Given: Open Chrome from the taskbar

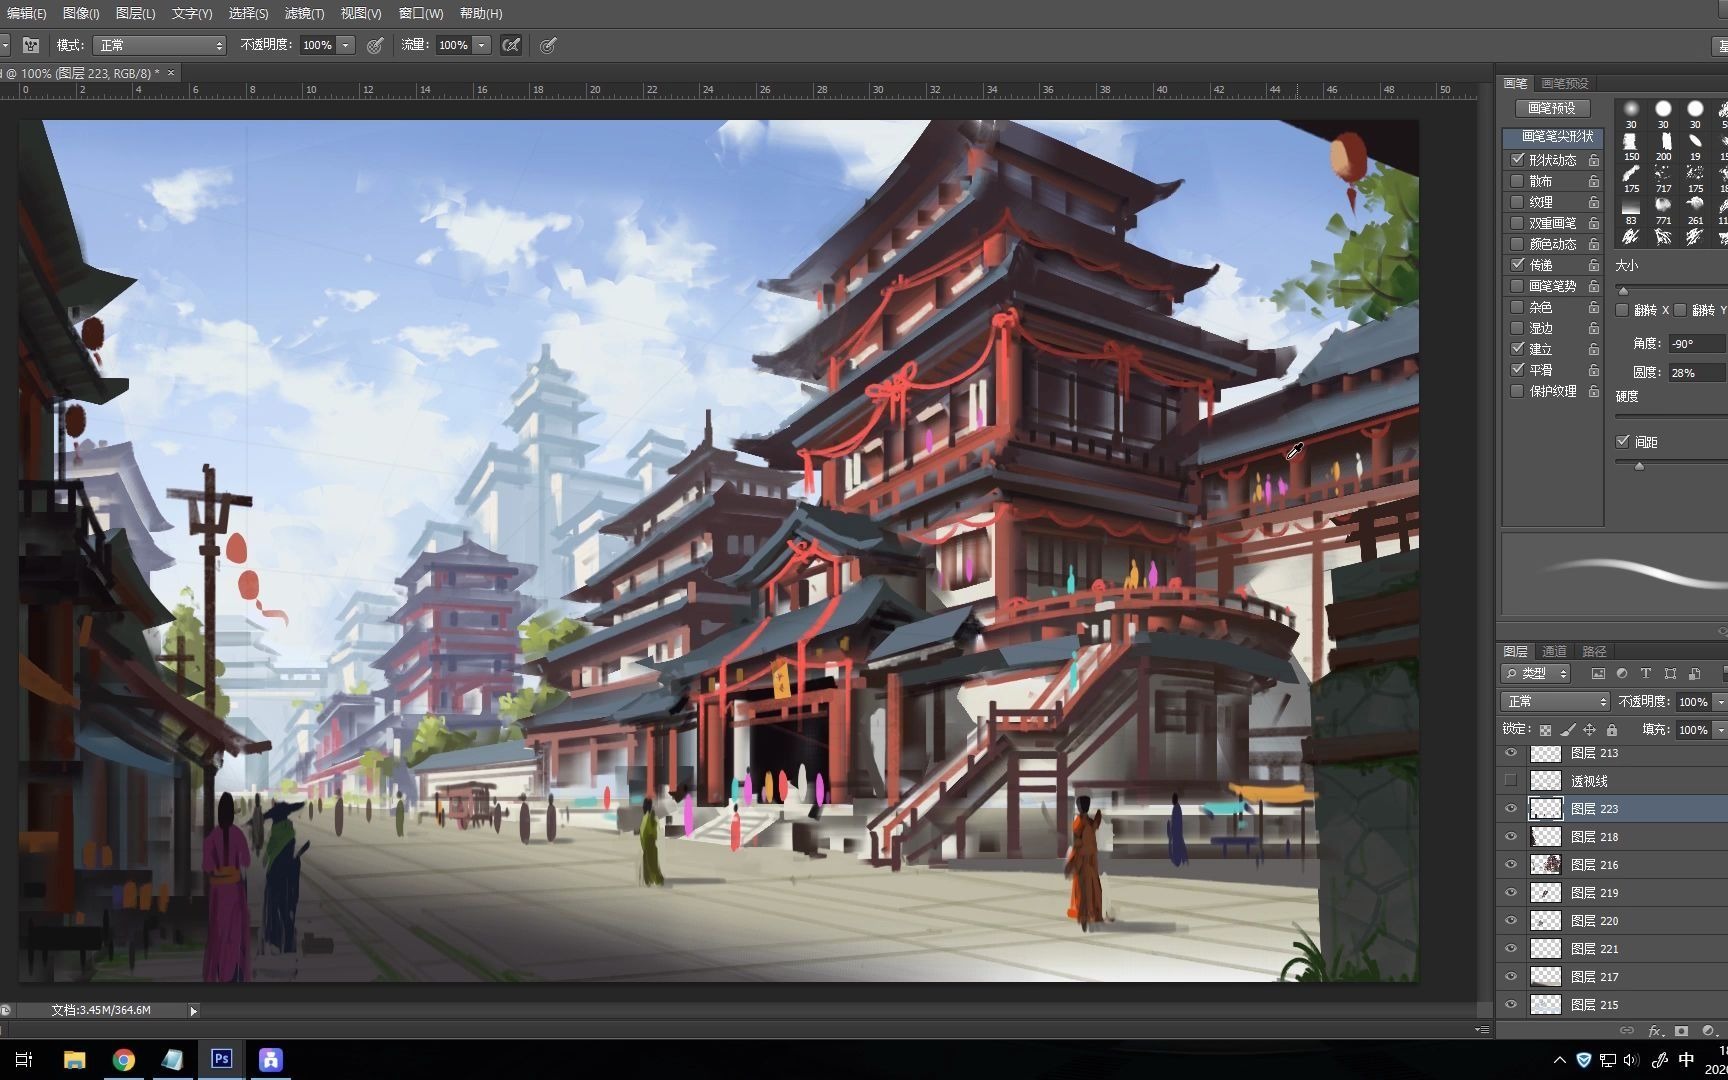Looking at the screenshot, I should tap(124, 1060).
